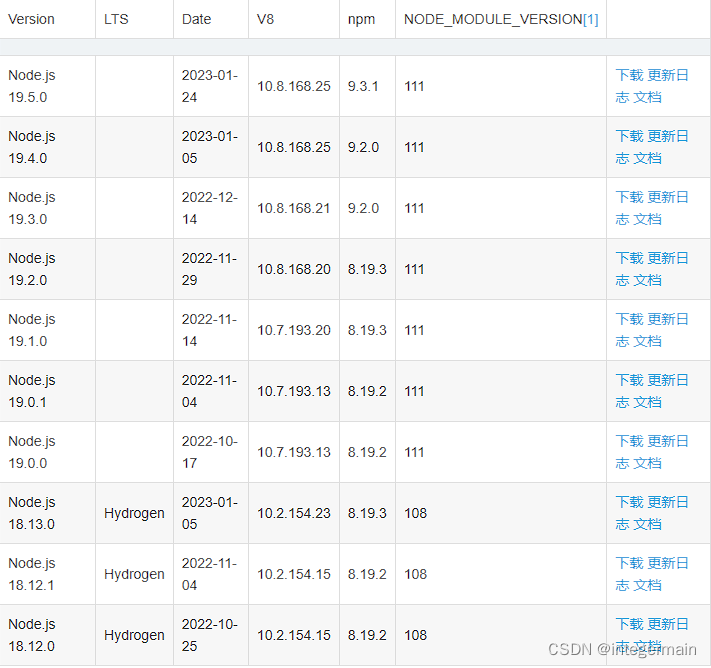The height and width of the screenshot is (668, 711).
Task: Click the Node.js 19.0.0 version cell
Action: 48,452
